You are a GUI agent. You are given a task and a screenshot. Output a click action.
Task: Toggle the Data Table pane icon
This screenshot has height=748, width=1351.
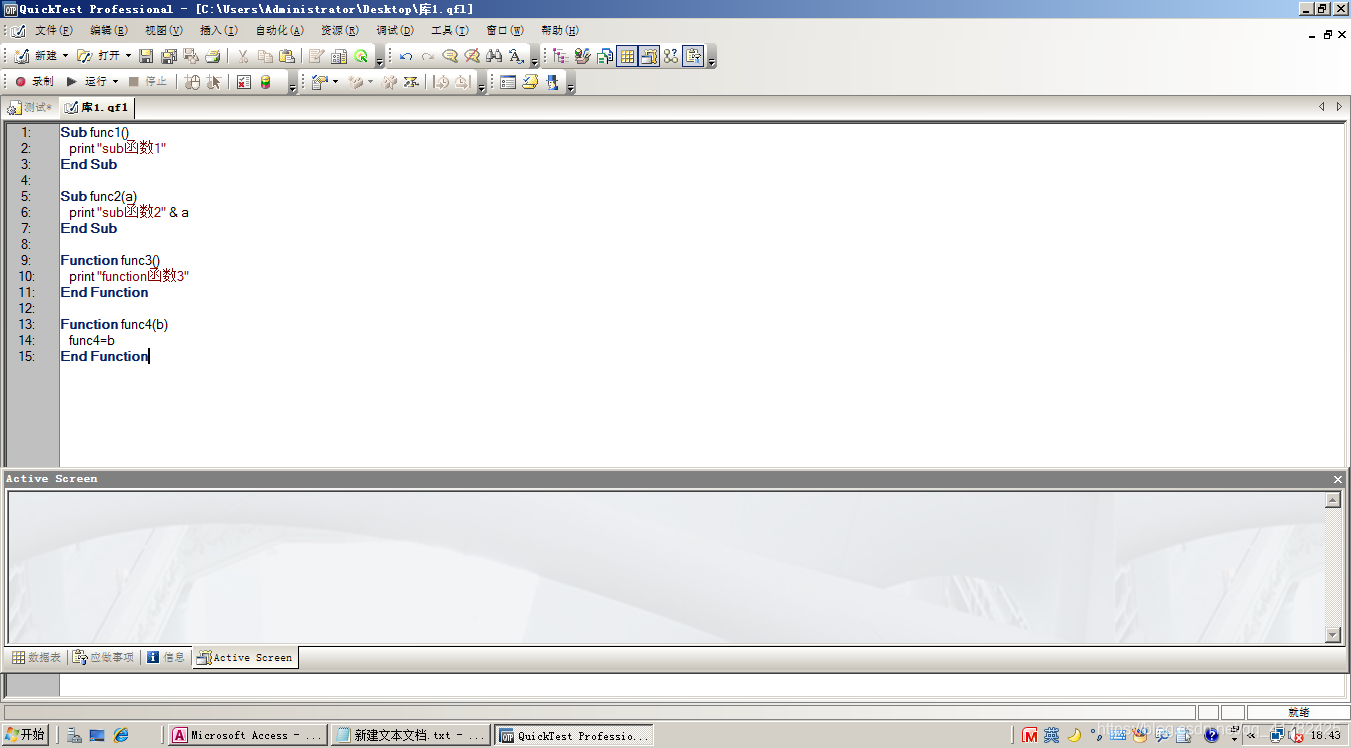point(627,56)
